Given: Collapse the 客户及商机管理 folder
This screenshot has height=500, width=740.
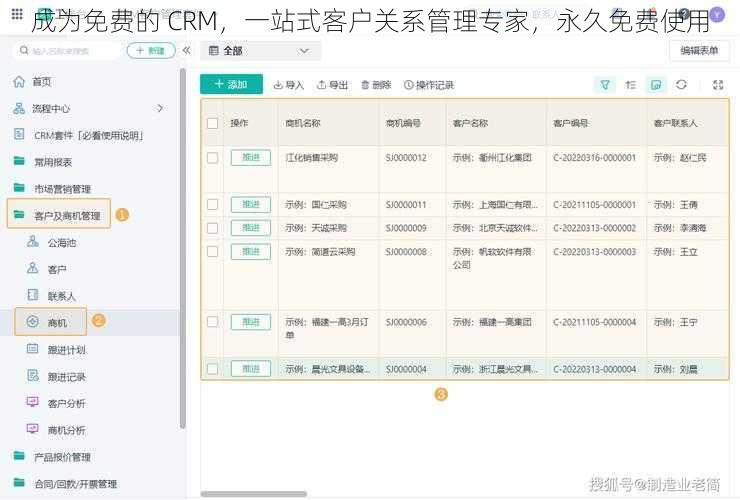Looking at the screenshot, I should point(59,214).
